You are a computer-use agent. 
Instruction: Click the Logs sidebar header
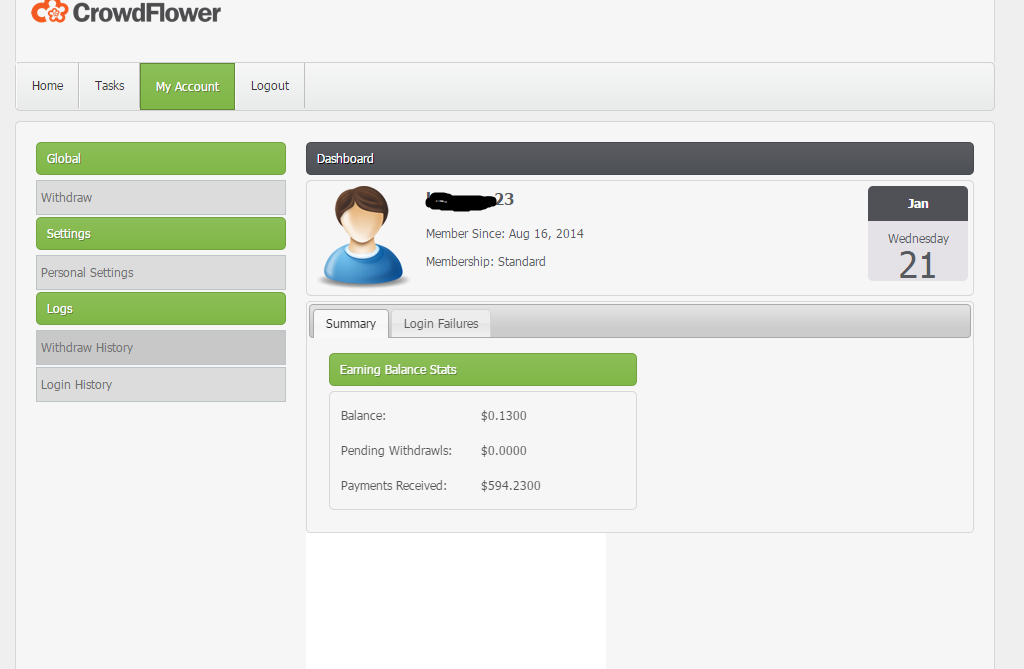(161, 308)
